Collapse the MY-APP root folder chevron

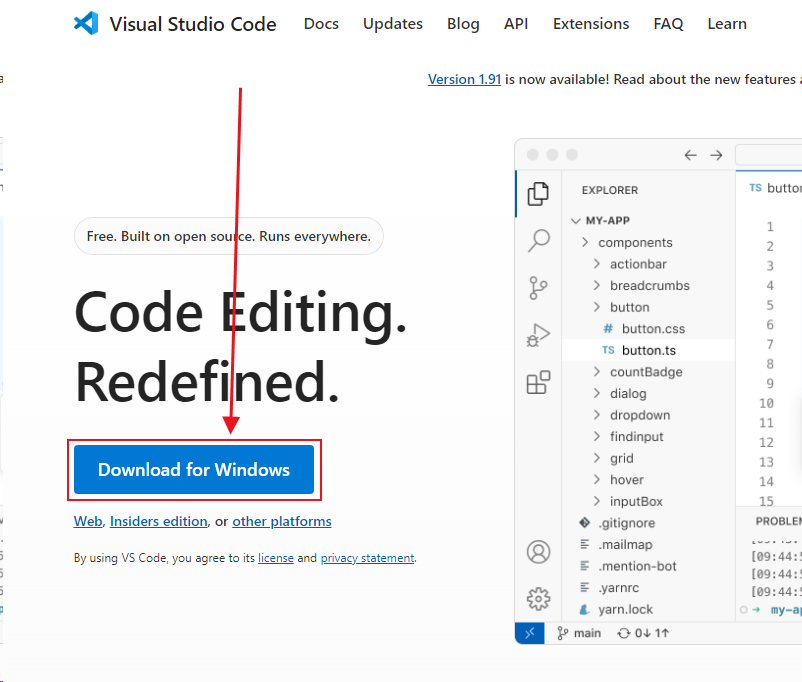[576, 221]
